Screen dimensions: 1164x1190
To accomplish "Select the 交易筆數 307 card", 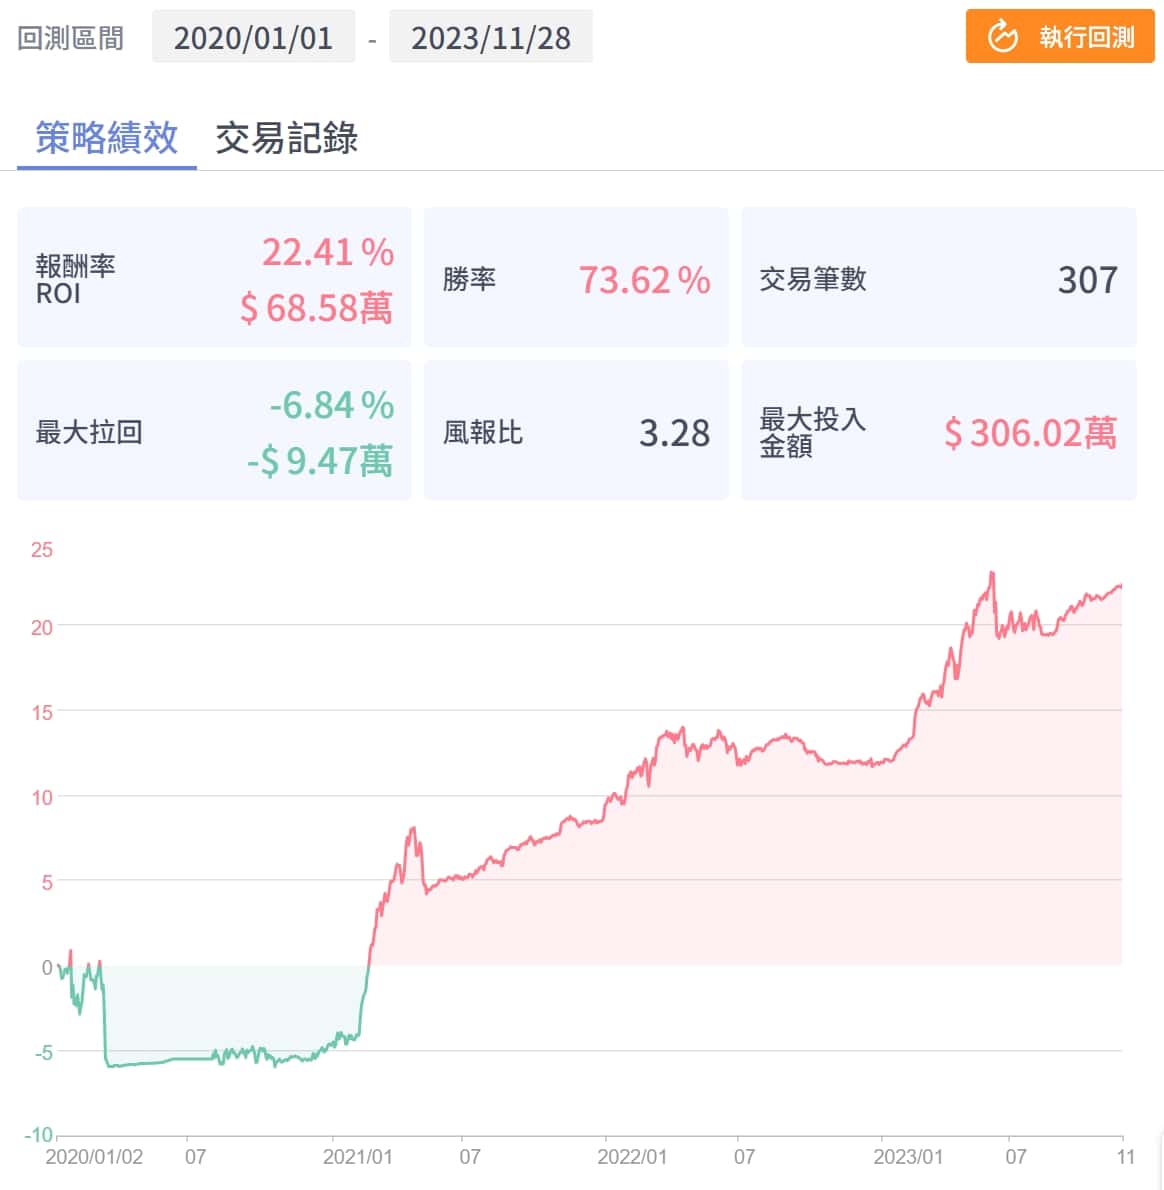I will (938, 279).
